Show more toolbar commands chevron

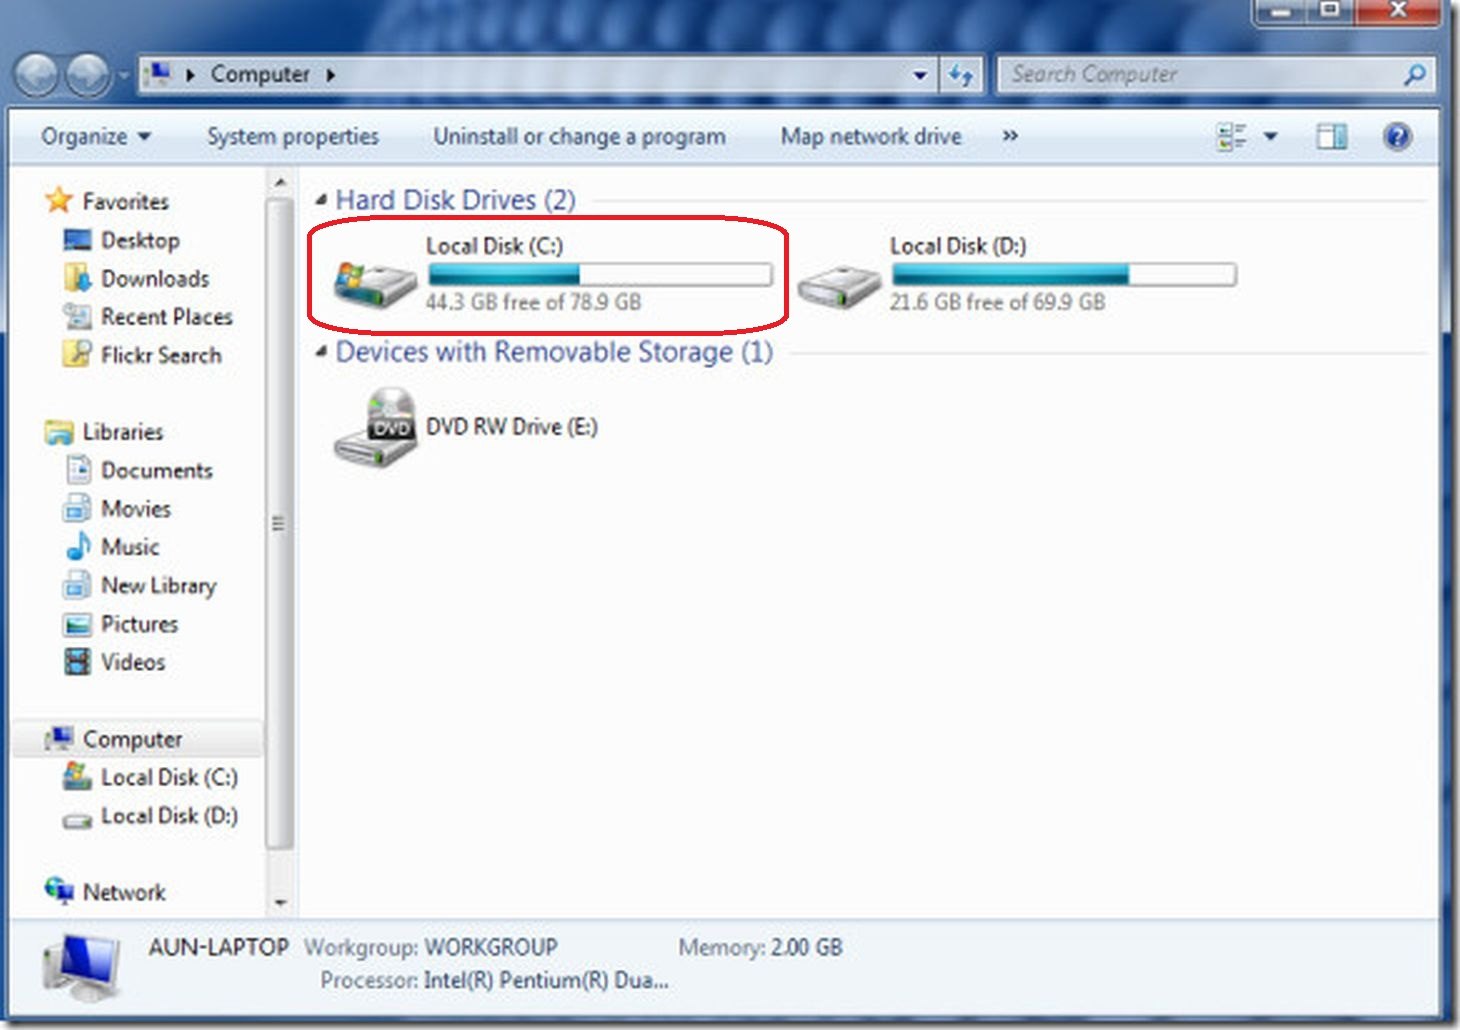pyautogui.click(x=1010, y=136)
